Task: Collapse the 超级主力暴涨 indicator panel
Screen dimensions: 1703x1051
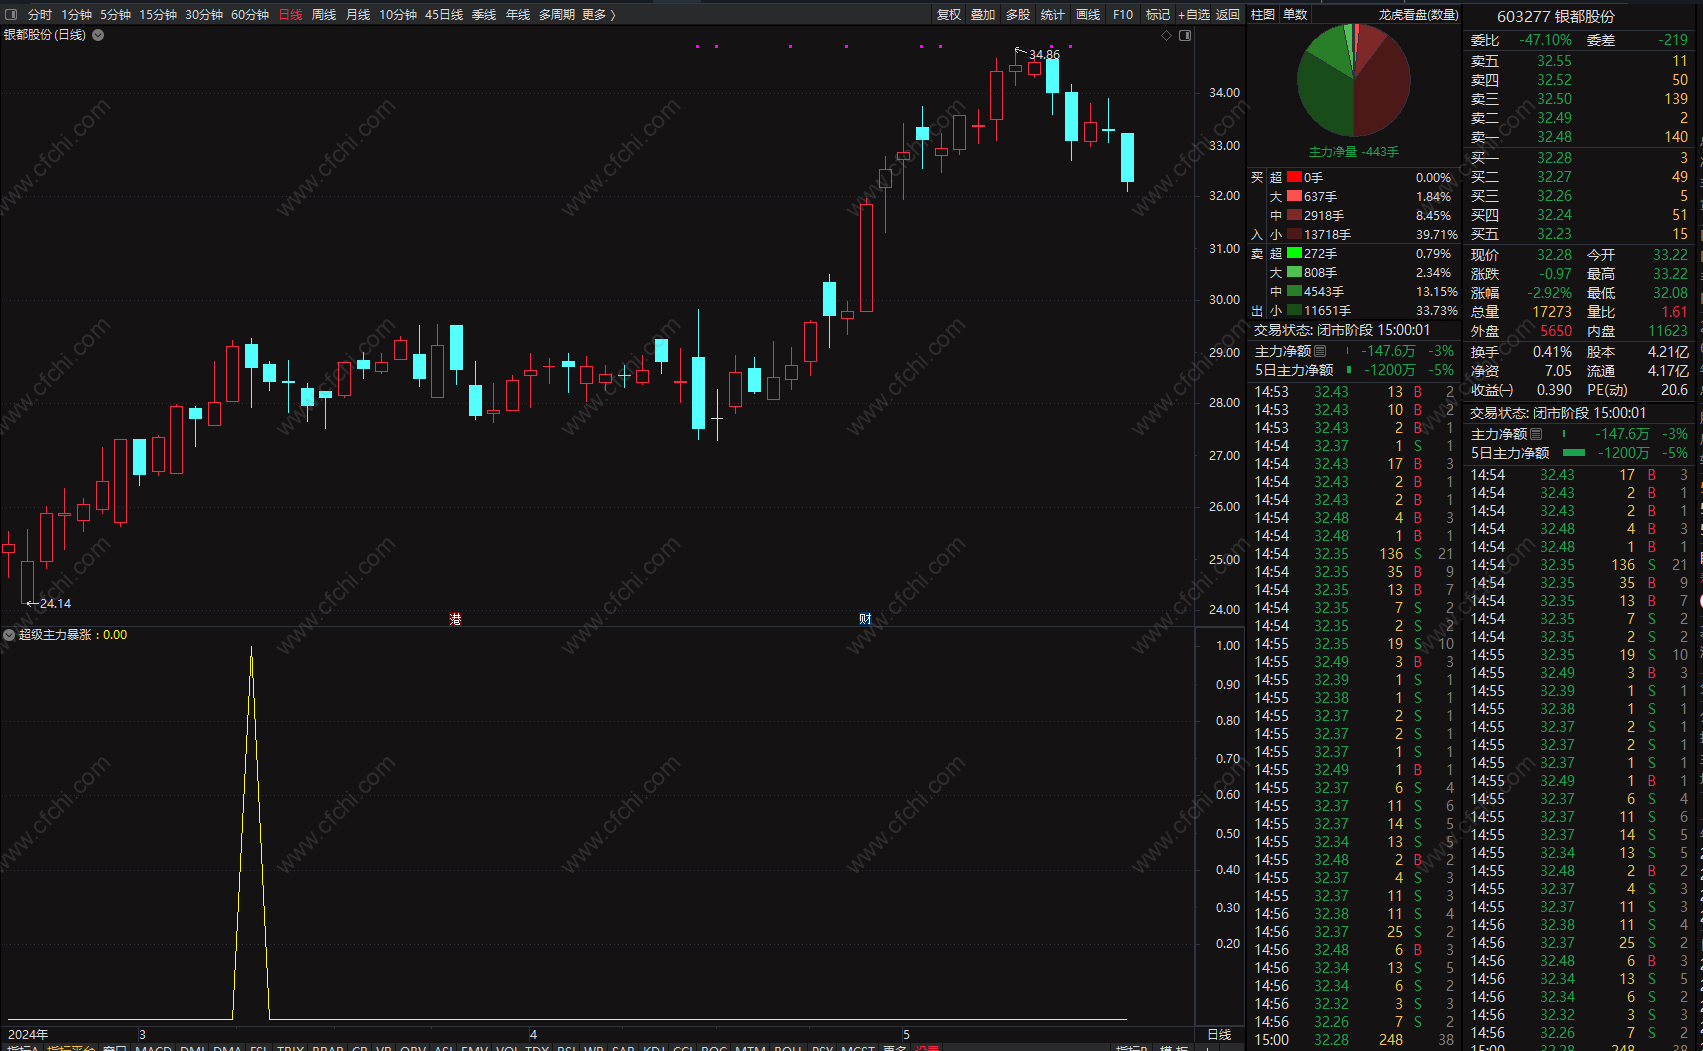Action: 9,635
